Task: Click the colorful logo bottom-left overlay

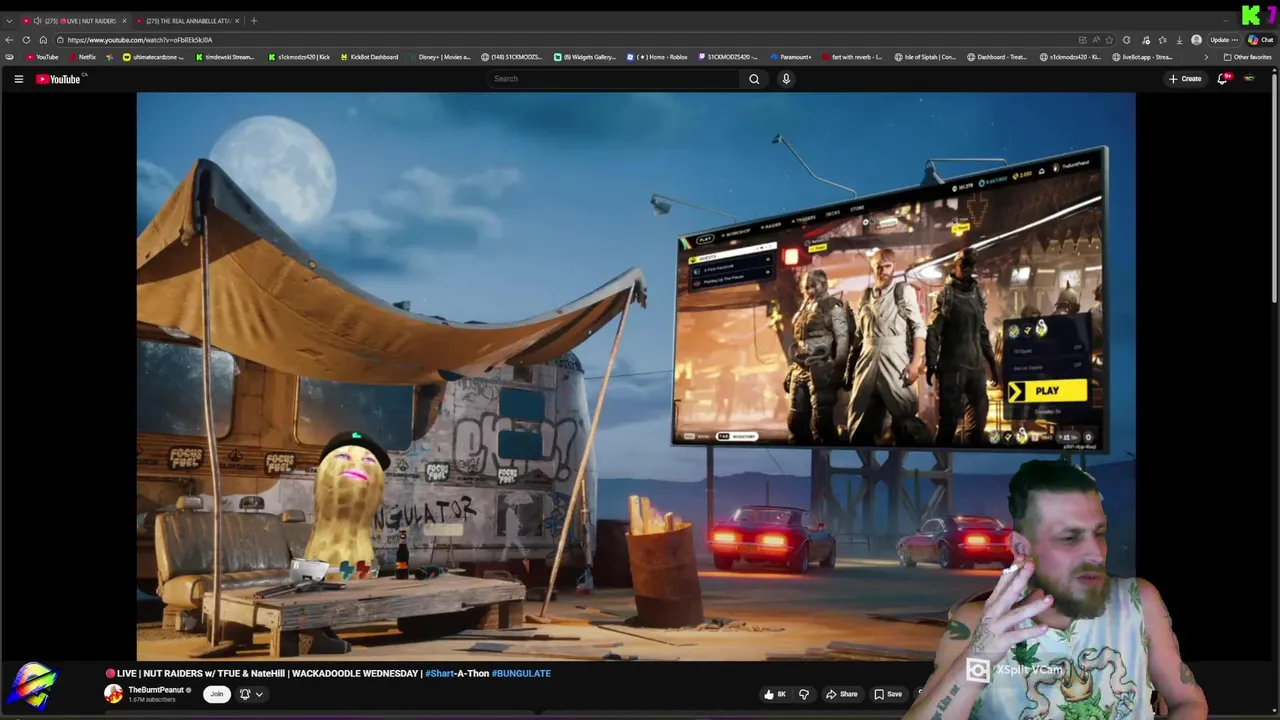Action: click(32, 686)
